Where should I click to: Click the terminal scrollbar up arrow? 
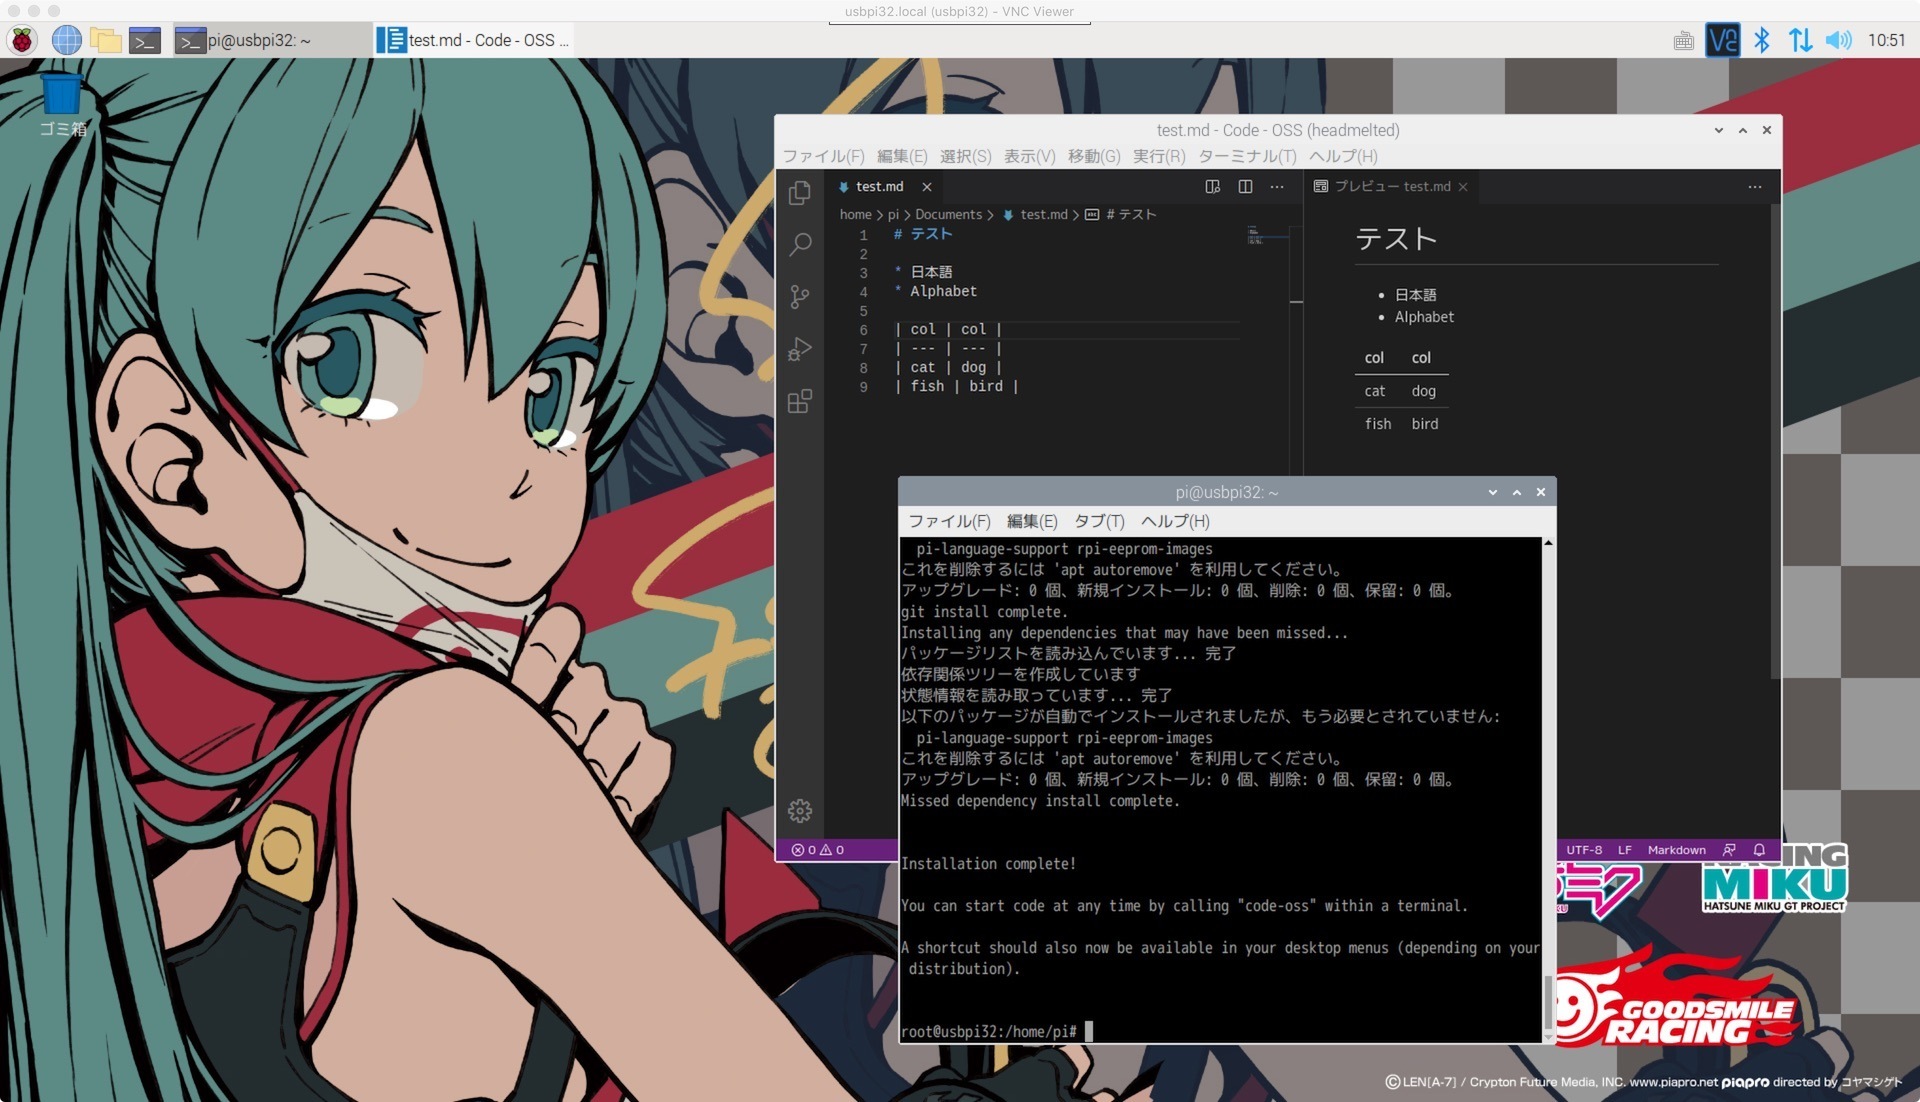[x=1548, y=543]
